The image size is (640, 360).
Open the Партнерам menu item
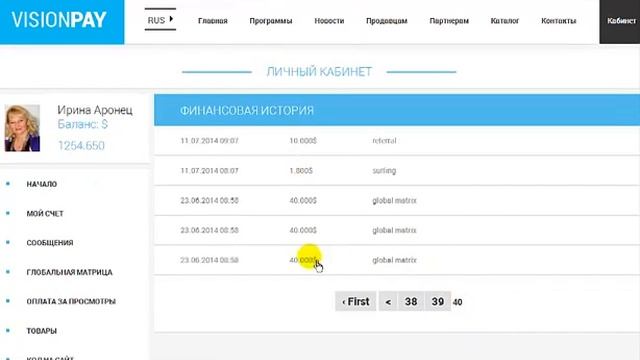pos(449,21)
